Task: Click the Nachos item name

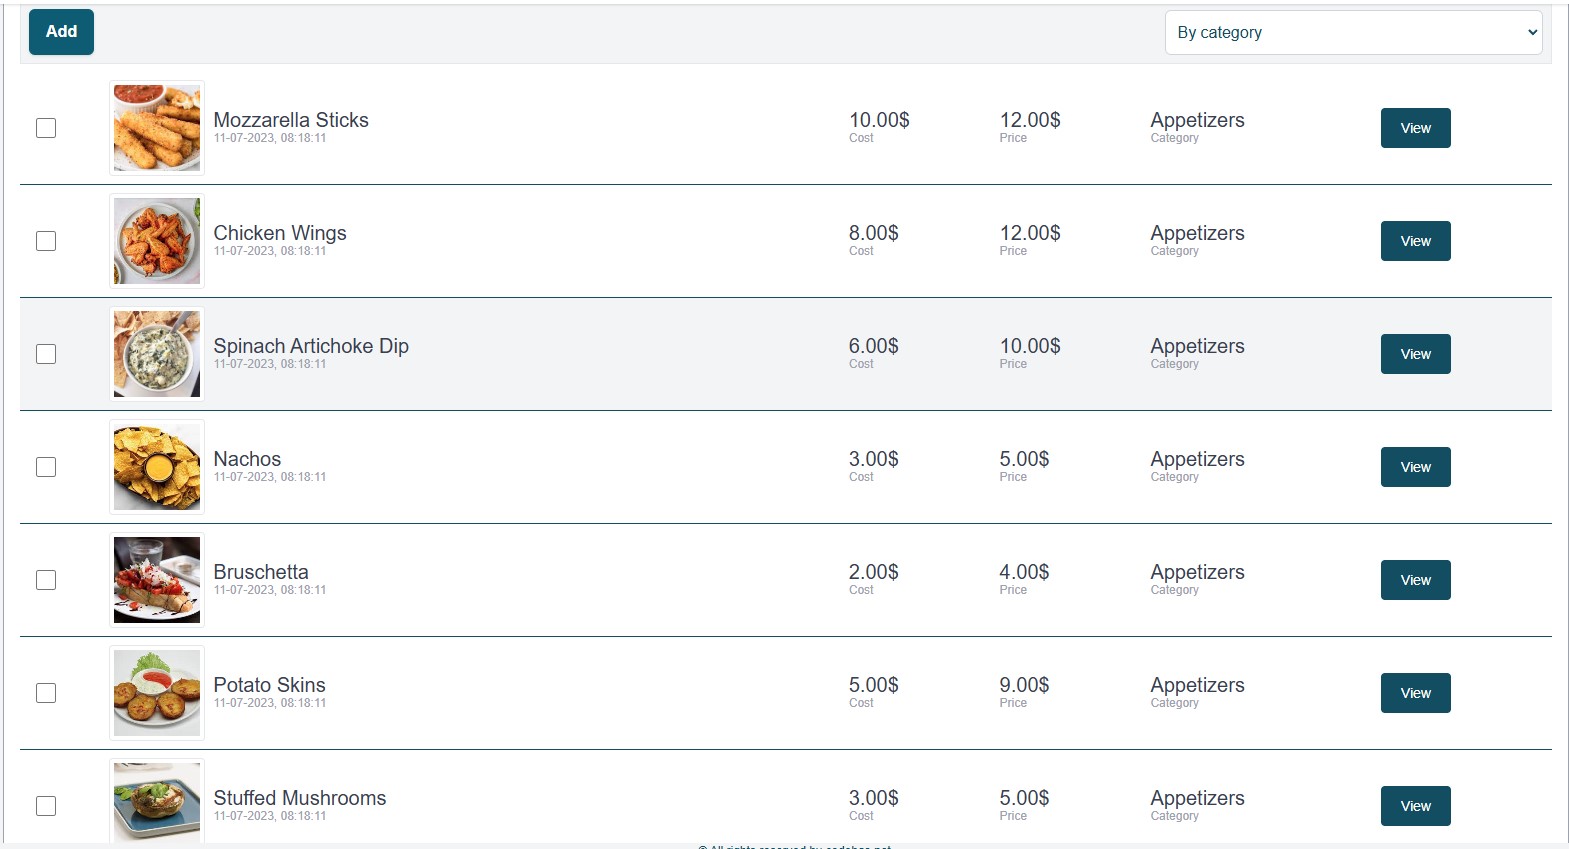Action: (247, 459)
